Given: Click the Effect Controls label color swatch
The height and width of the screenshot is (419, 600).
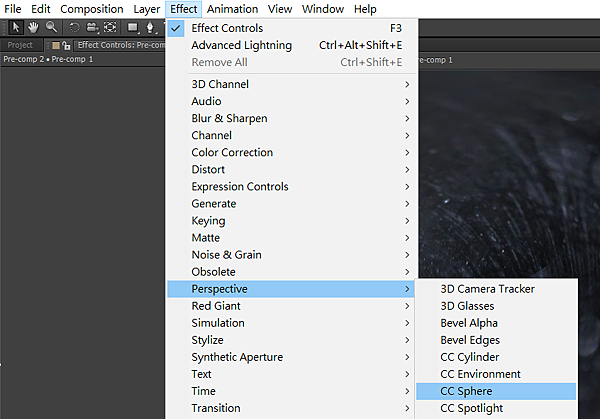Looking at the screenshot, I should click(55, 45).
